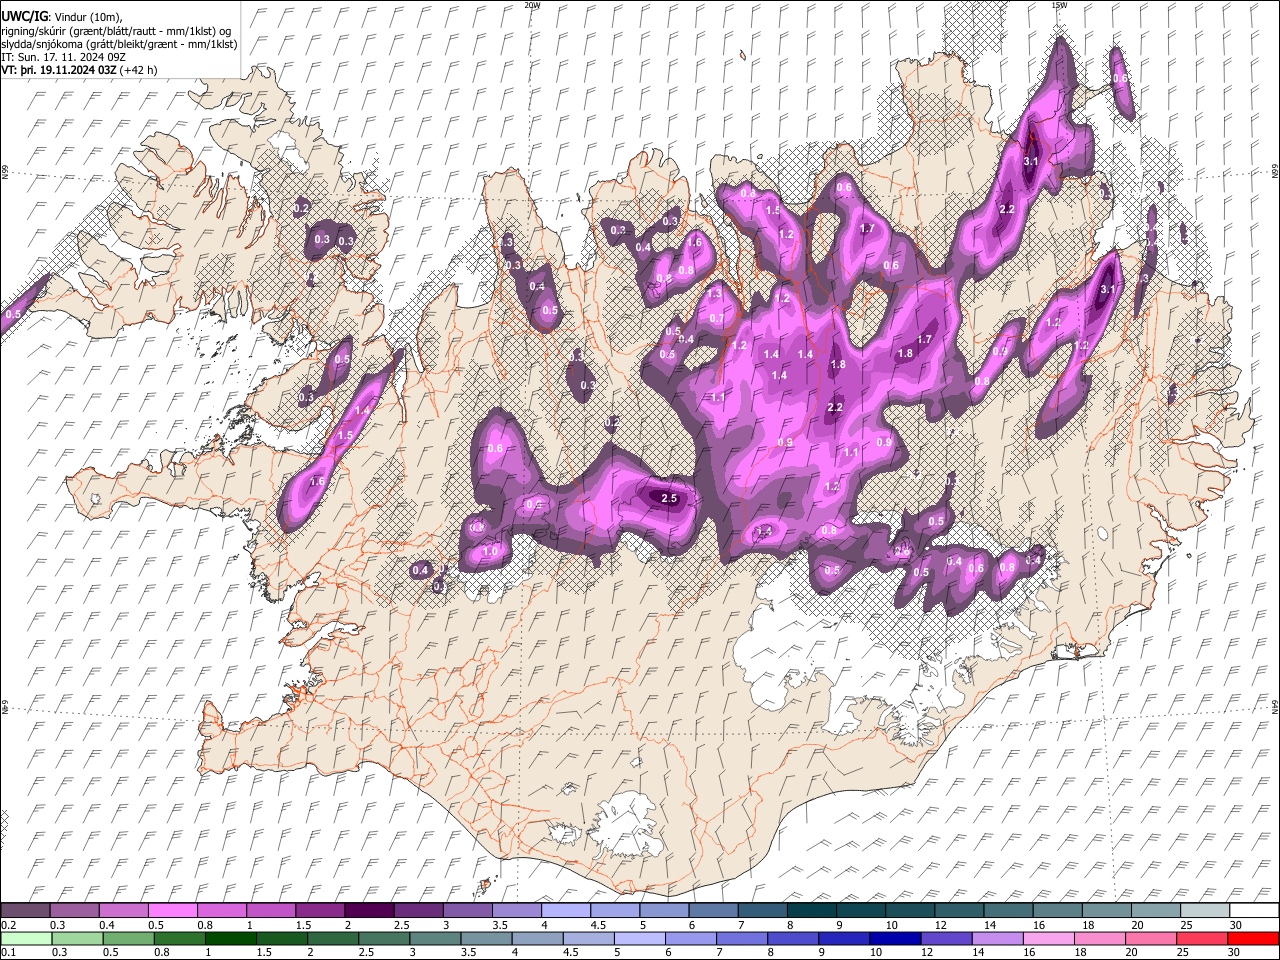Pick the green-row legend swatch labeled 0.5
Image resolution: width=1280 pixels, height=960 pixels.
coord(128,939)
